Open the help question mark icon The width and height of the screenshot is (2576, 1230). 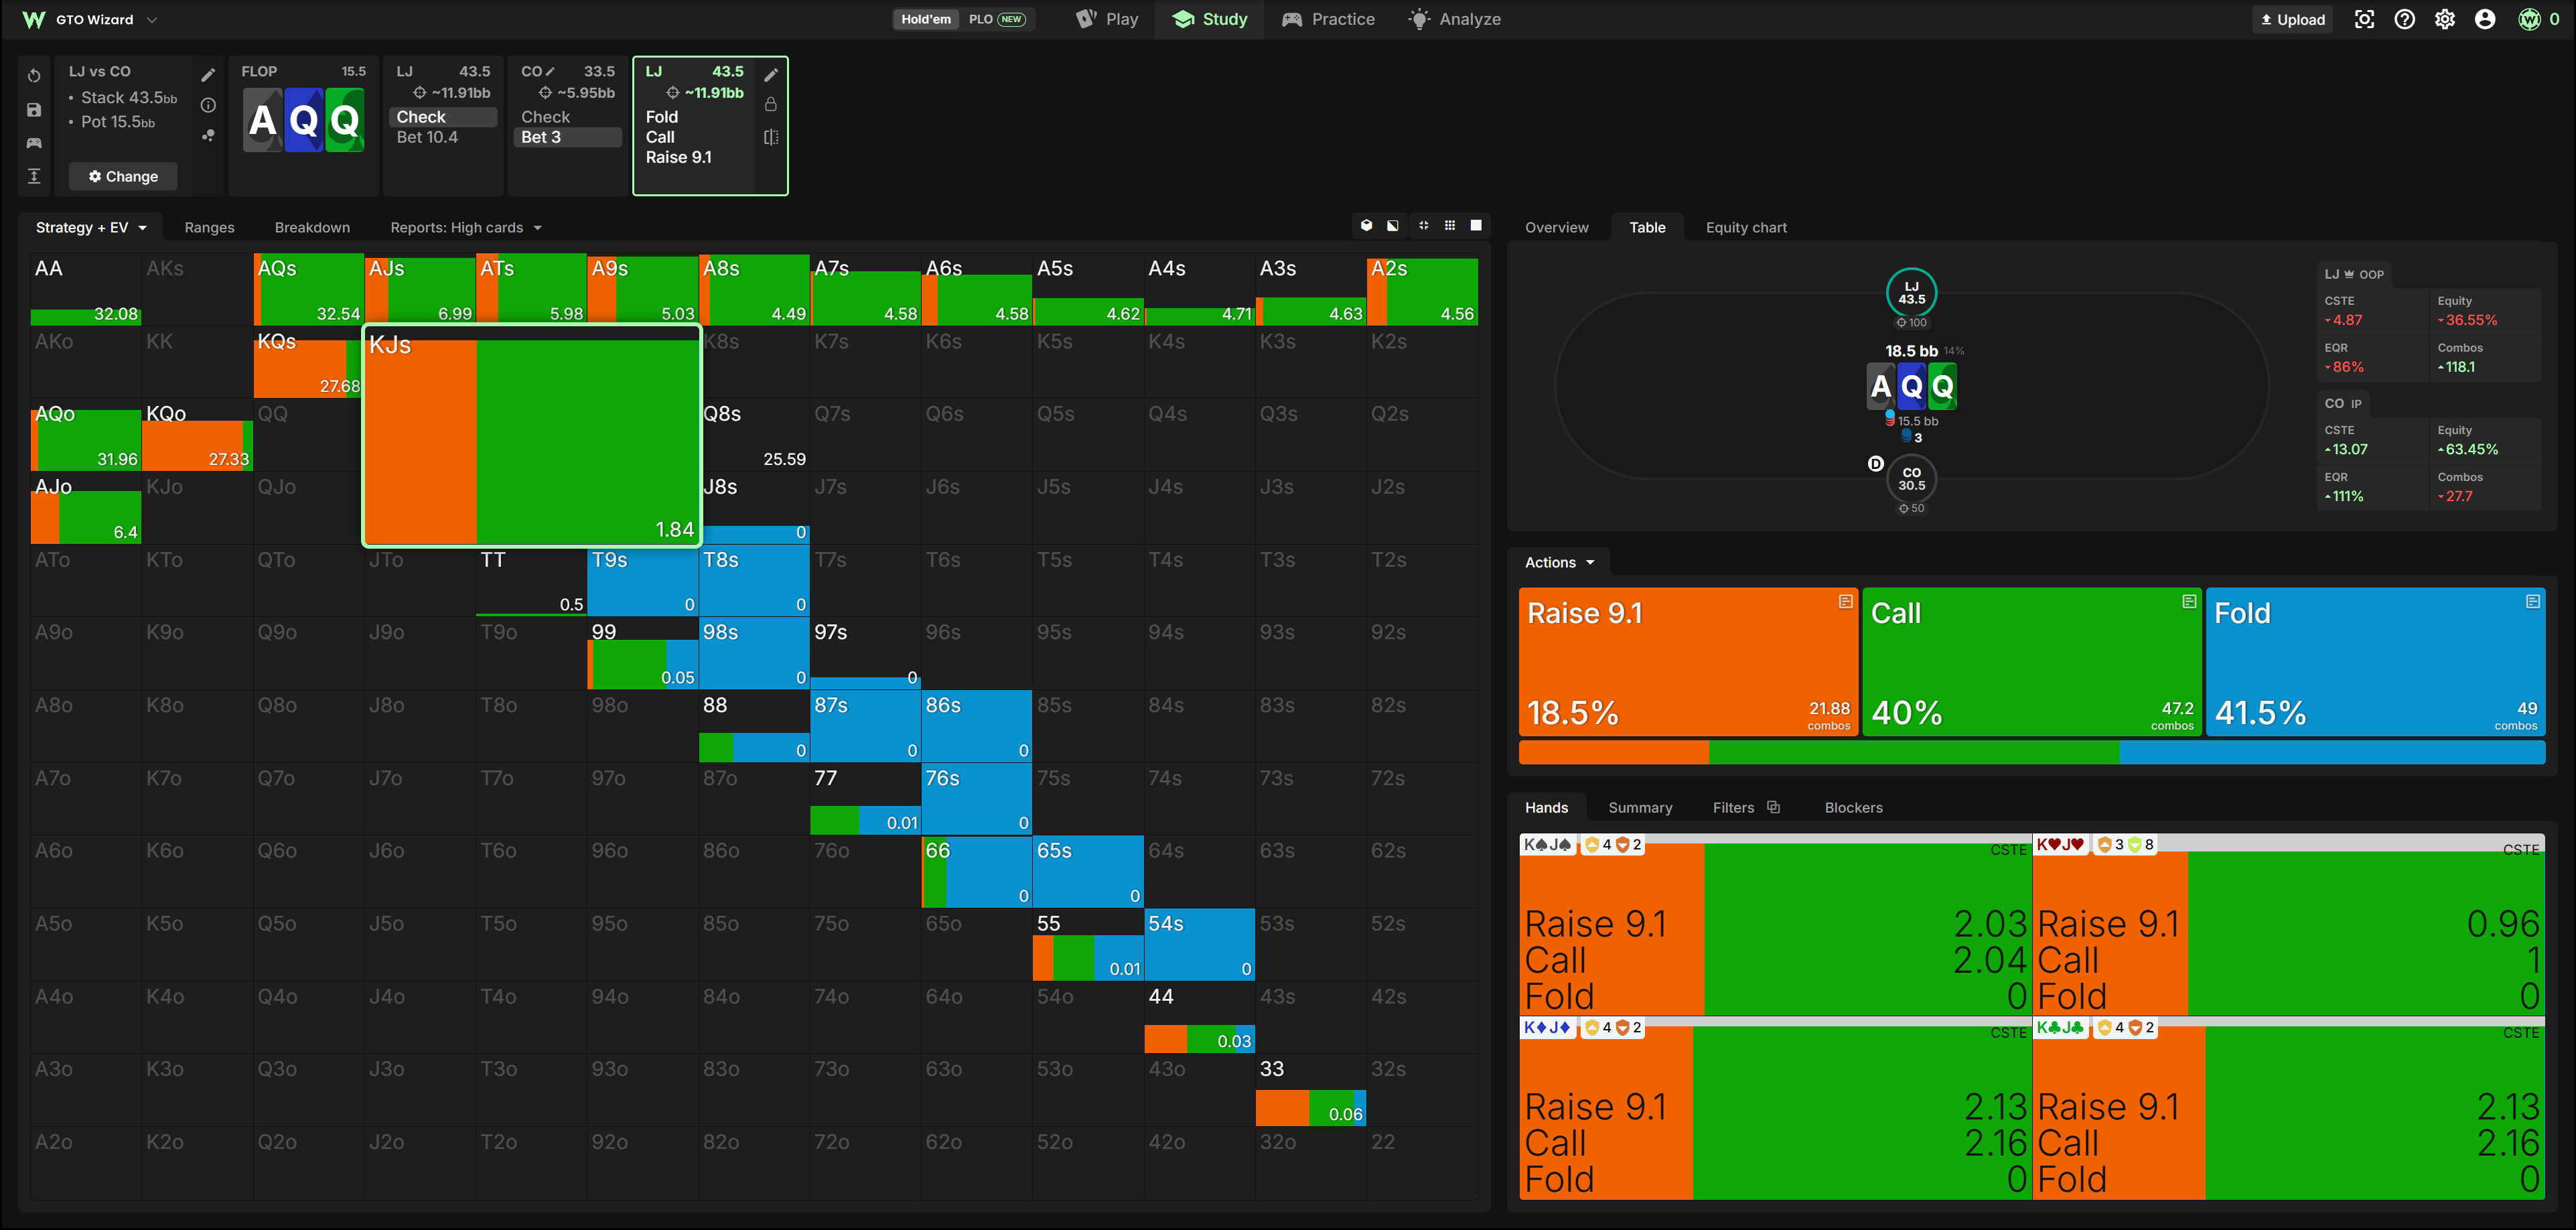pyautogui.click(x=2404, y=19)
